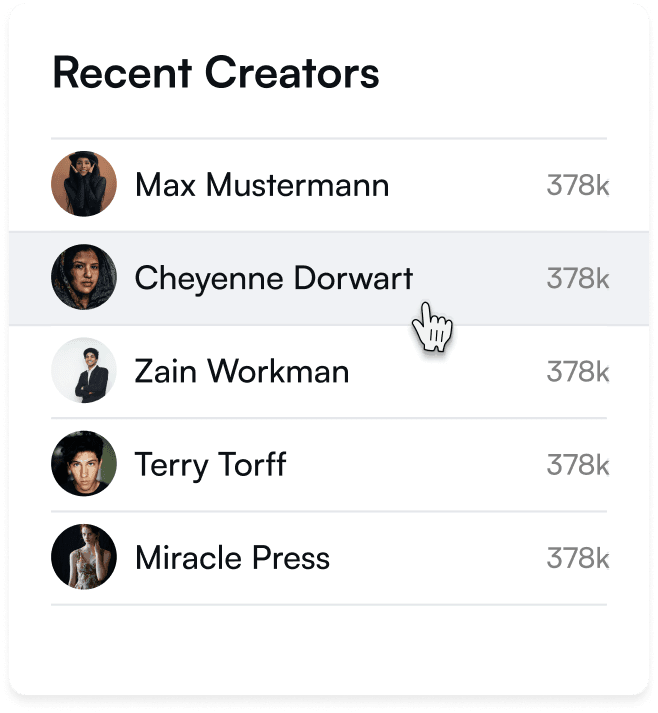Open the Terry Torff name link

[x=211, y=465]
